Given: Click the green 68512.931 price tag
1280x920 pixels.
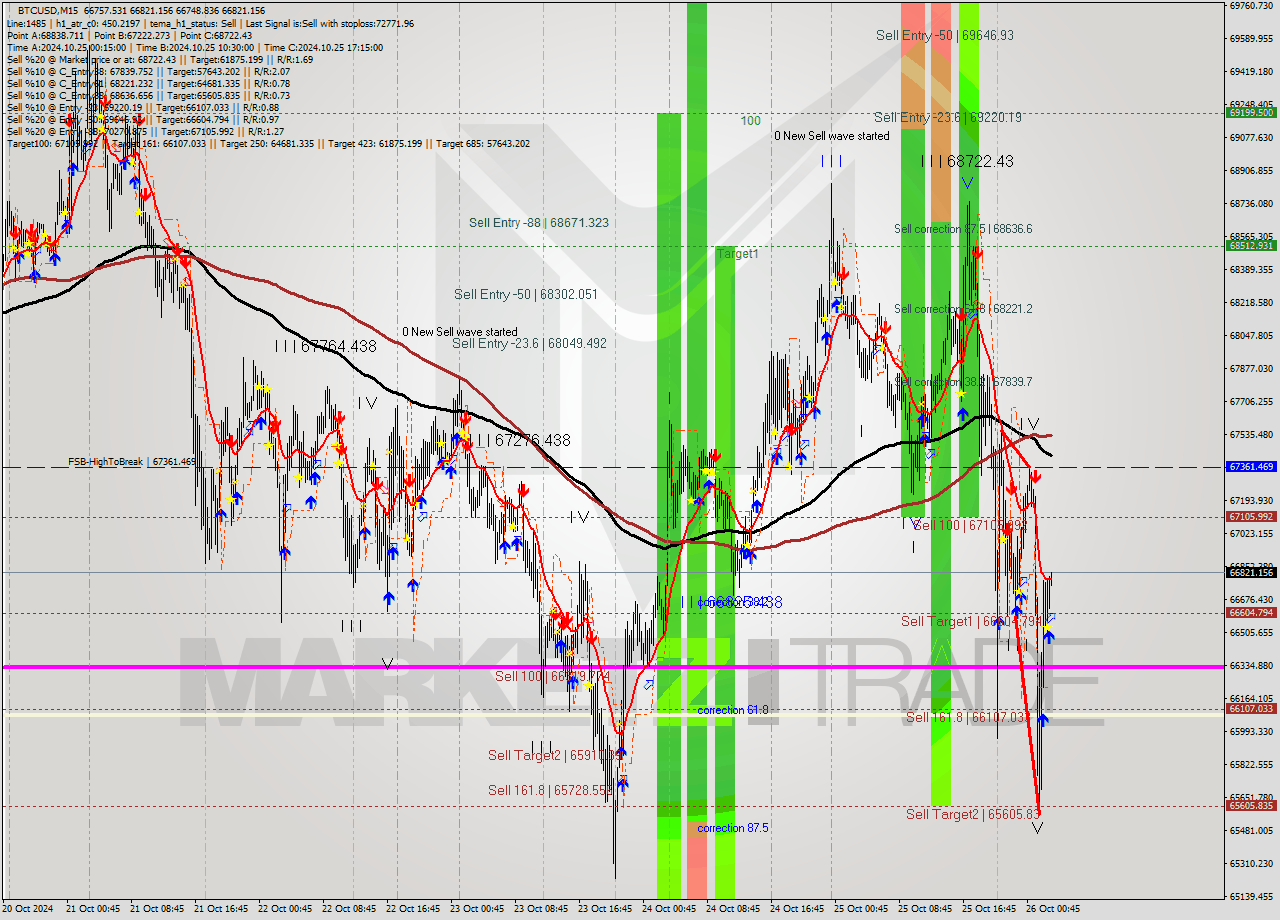Looking at the screenshot, I should (1250, 245).
